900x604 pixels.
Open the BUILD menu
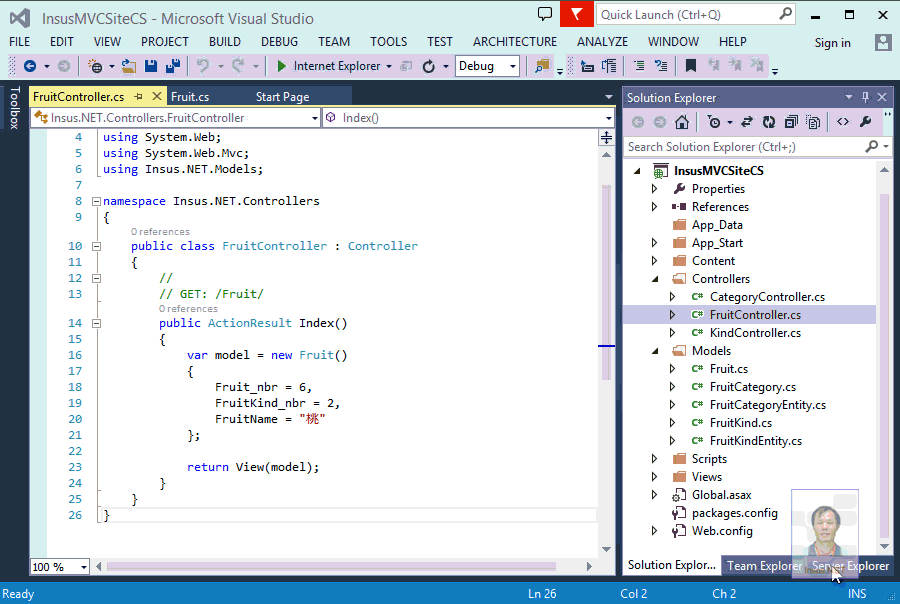224,42
